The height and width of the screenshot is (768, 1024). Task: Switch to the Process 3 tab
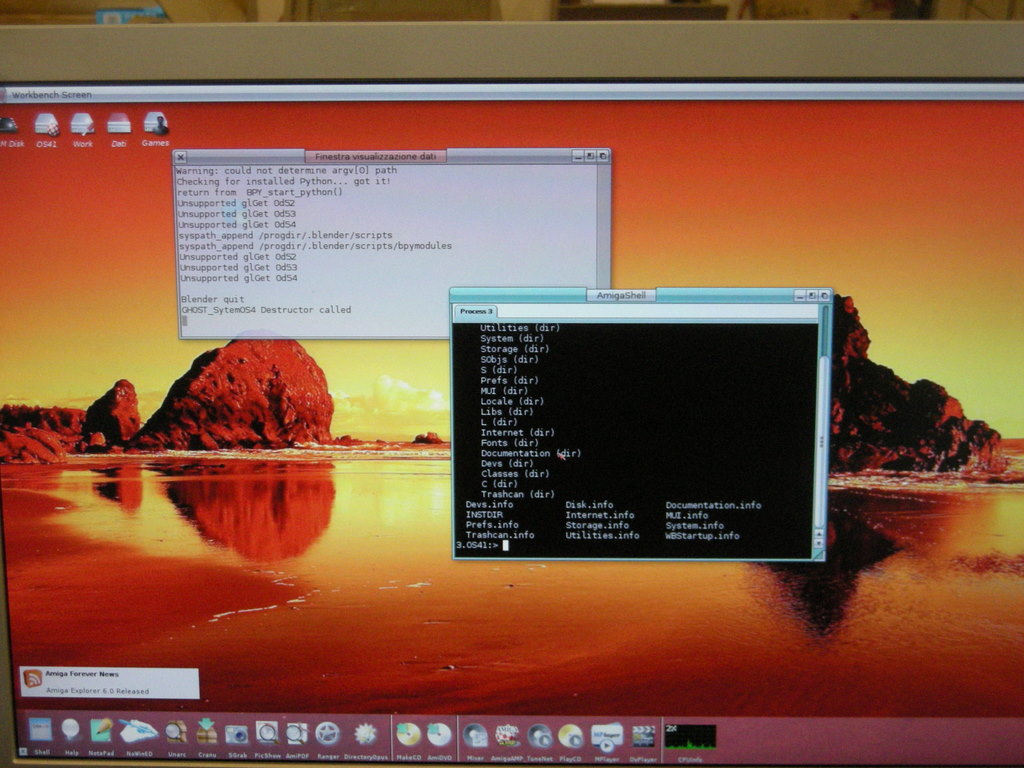(x=476, y=311)
